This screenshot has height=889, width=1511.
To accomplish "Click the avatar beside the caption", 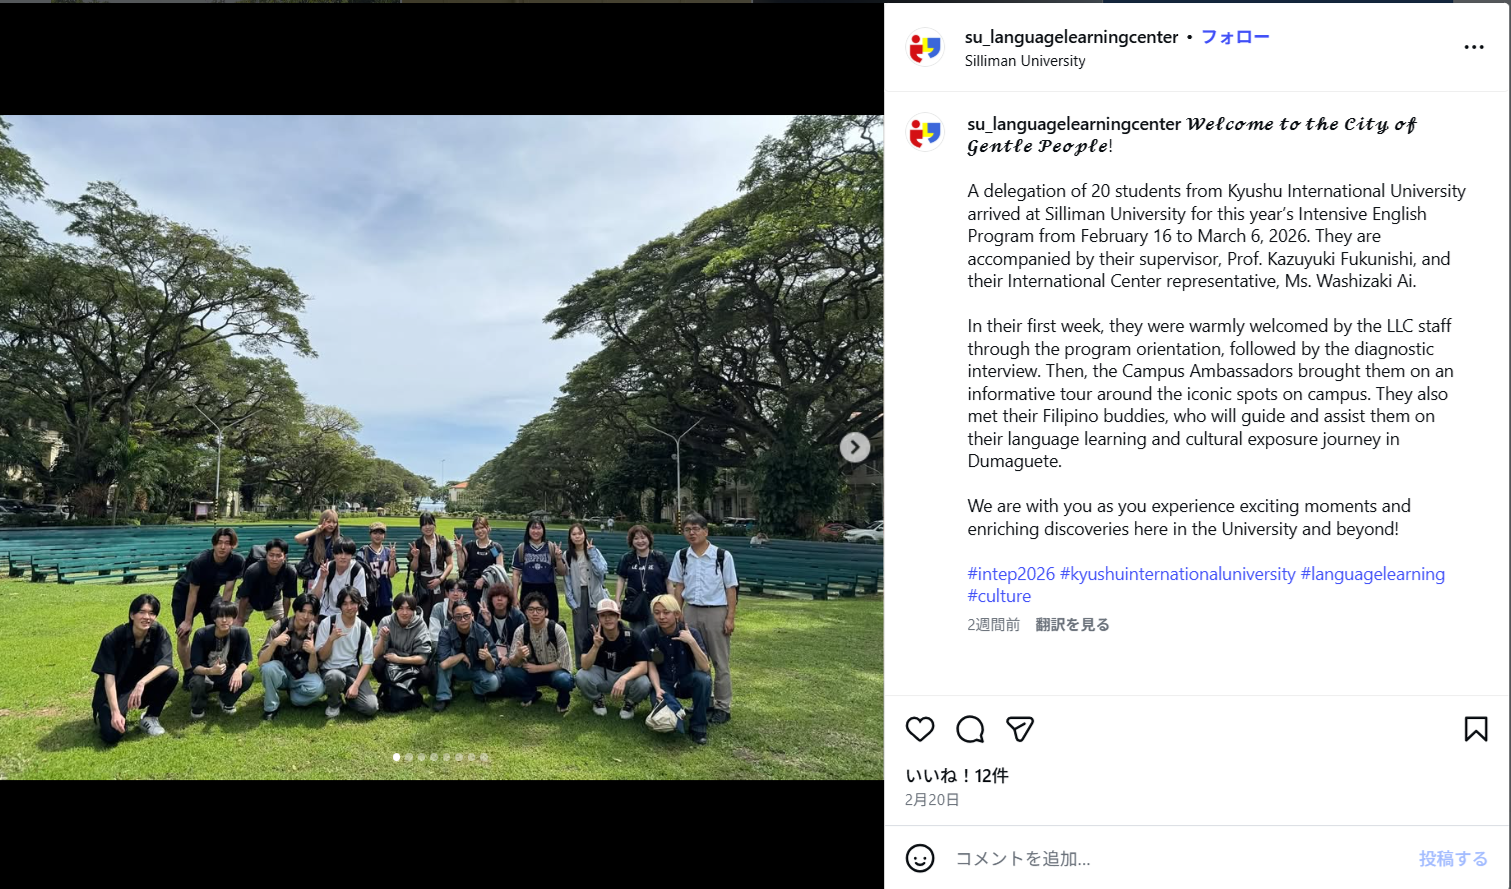I will pyautogui.click(x=925, y=133).
